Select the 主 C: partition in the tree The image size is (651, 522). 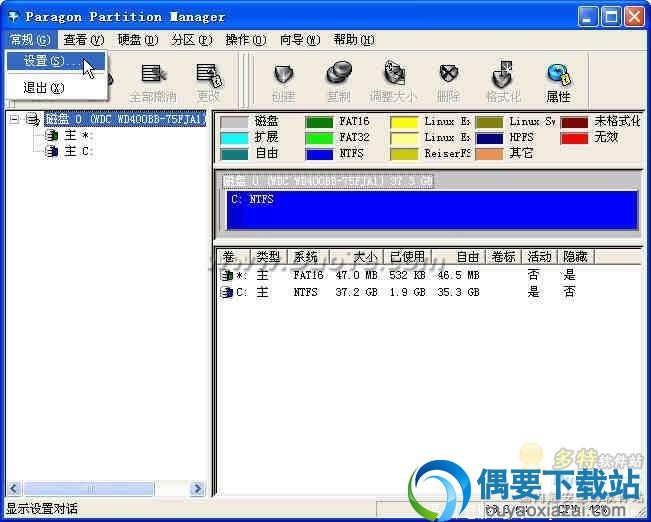coord(78,151)
